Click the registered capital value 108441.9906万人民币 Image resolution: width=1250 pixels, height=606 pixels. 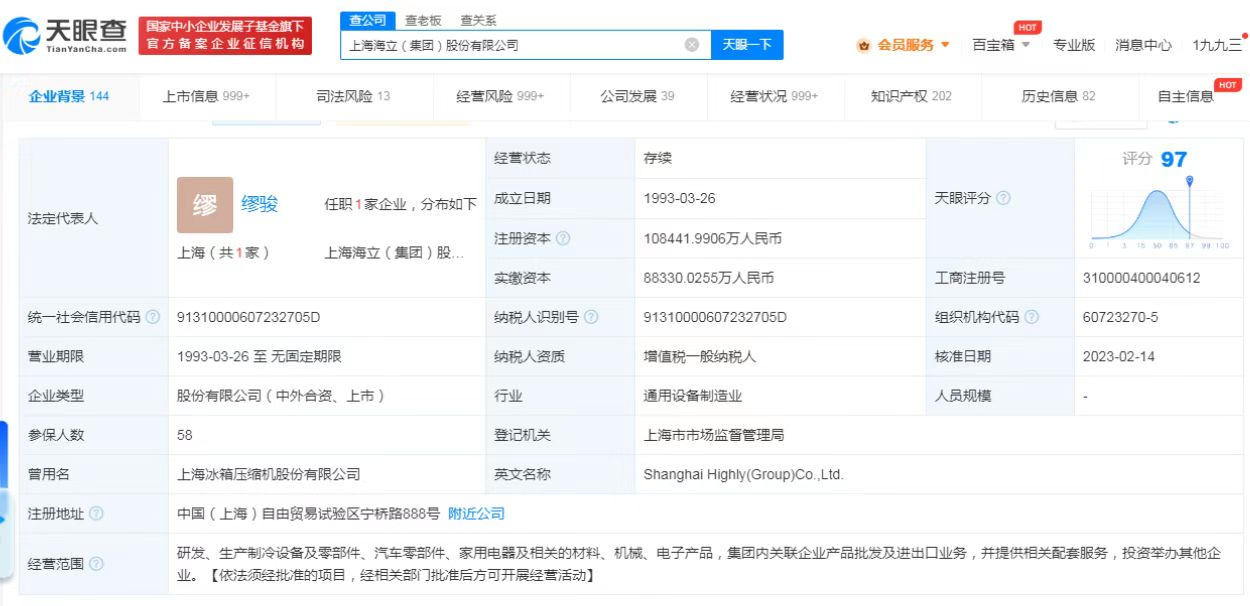point(713,239)
